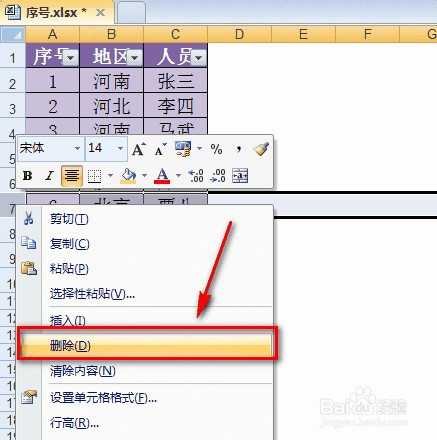
Task: Click the paste clipboard icon
Action: click(x=29, y=268)
